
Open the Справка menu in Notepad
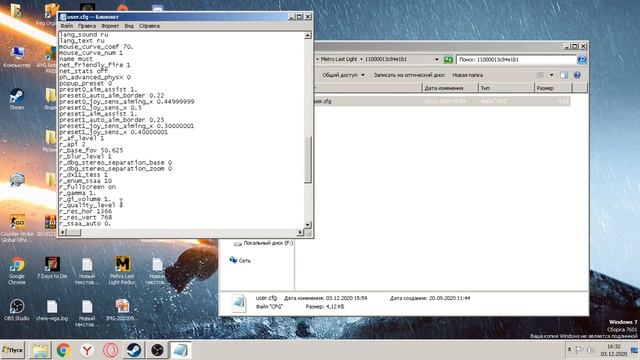tap(149, 26)
